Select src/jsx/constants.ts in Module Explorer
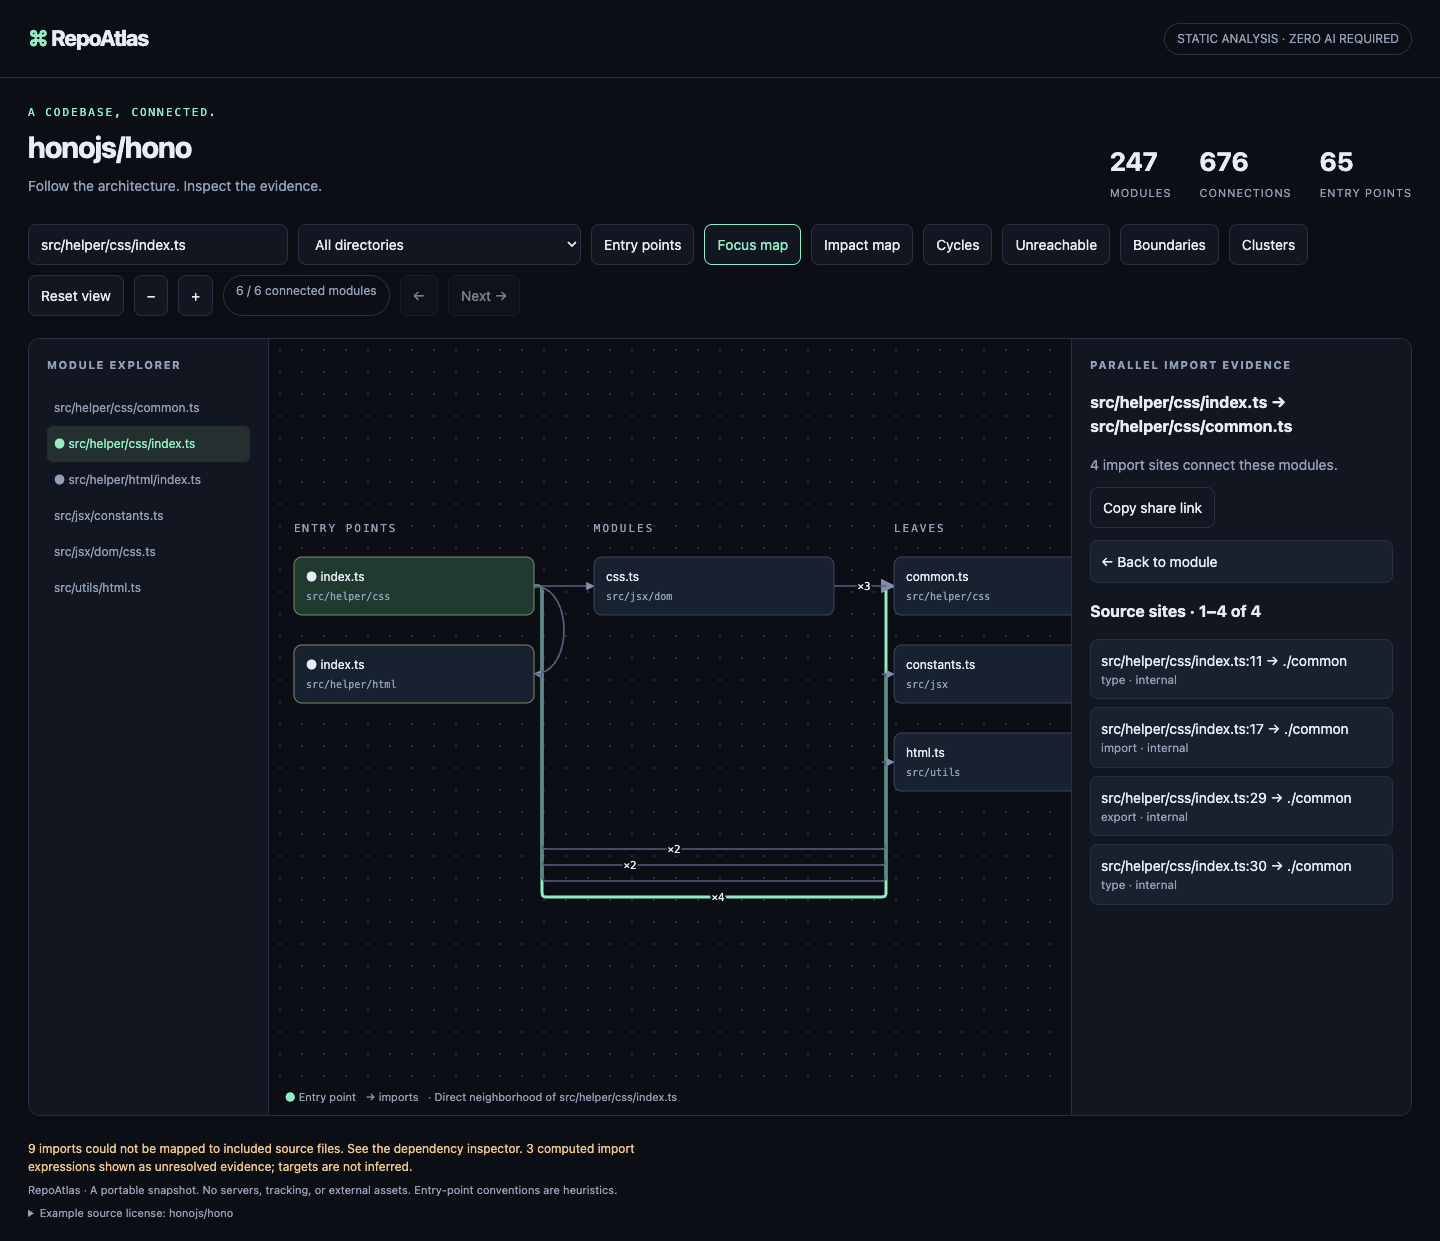The height and width of the screenshot is (1241, 1440). click(x=148, y=516)
